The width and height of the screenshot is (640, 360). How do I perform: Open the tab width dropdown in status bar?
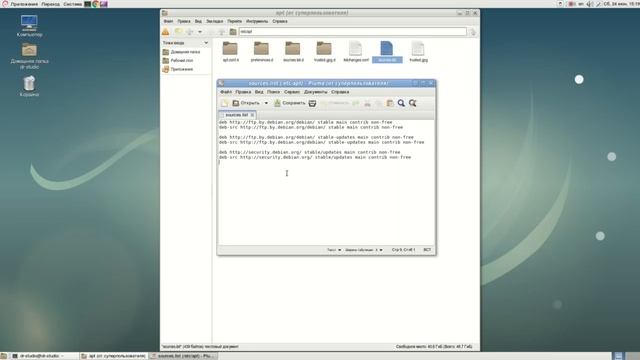point(364,250)
